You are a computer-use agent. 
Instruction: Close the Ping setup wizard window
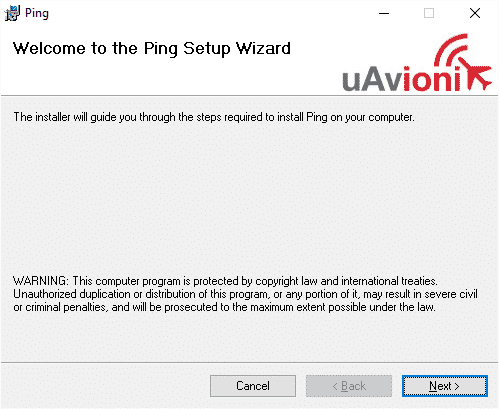click(x=475, y=13)
